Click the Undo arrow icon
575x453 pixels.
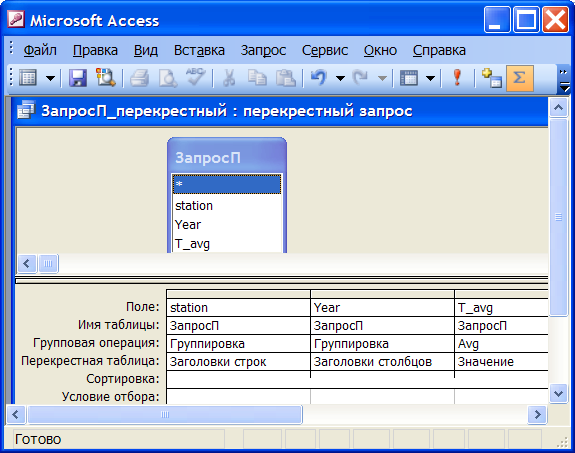[x=318, y=78]
